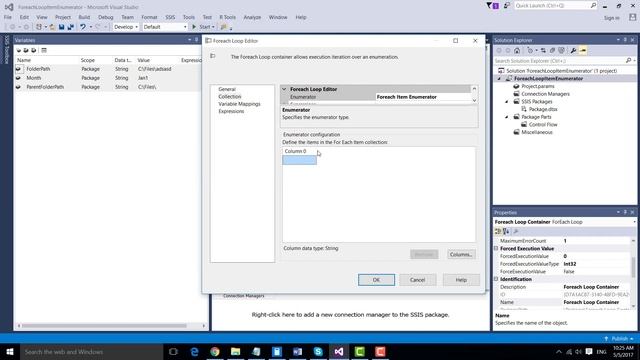Collapse ForeachLoopItemEnumerator project node
640x360 pixels.
click(499, 78)
